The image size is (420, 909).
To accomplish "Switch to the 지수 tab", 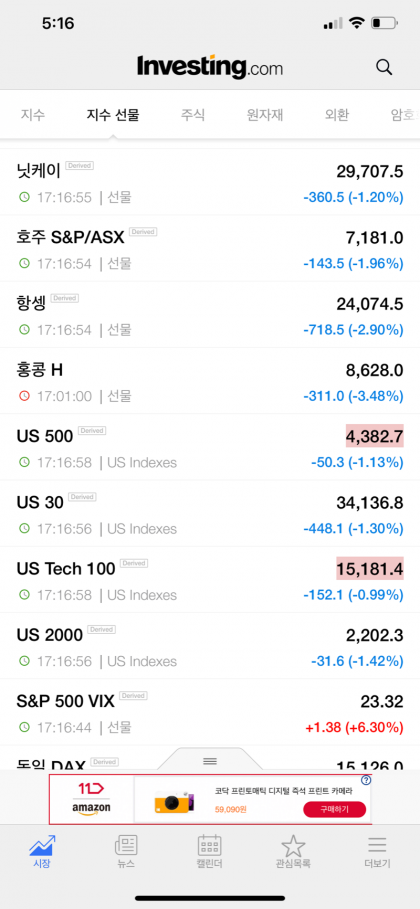I will point(32,114).
